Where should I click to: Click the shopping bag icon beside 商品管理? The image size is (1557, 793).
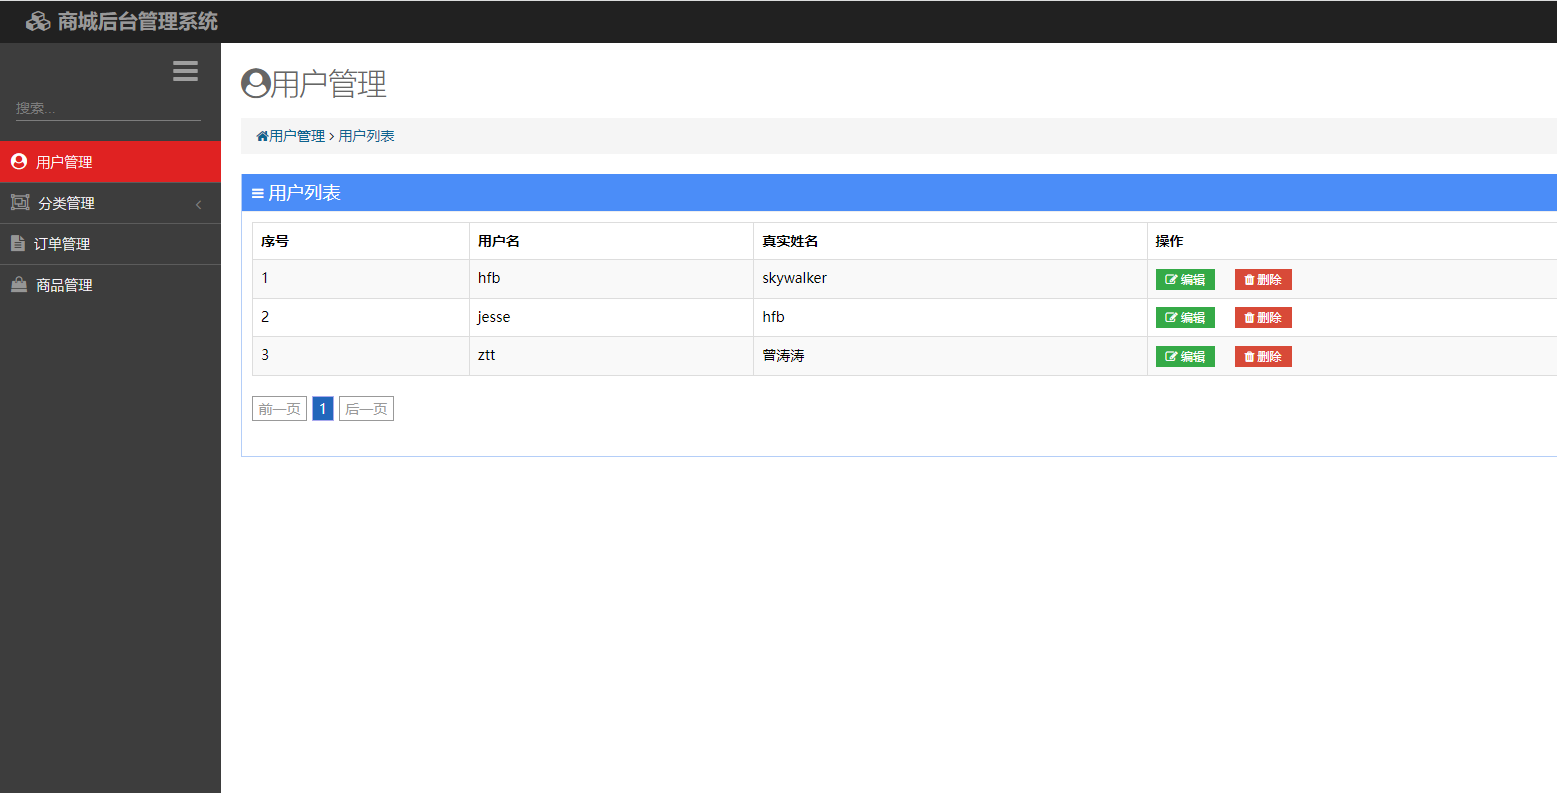coord(19,284)
